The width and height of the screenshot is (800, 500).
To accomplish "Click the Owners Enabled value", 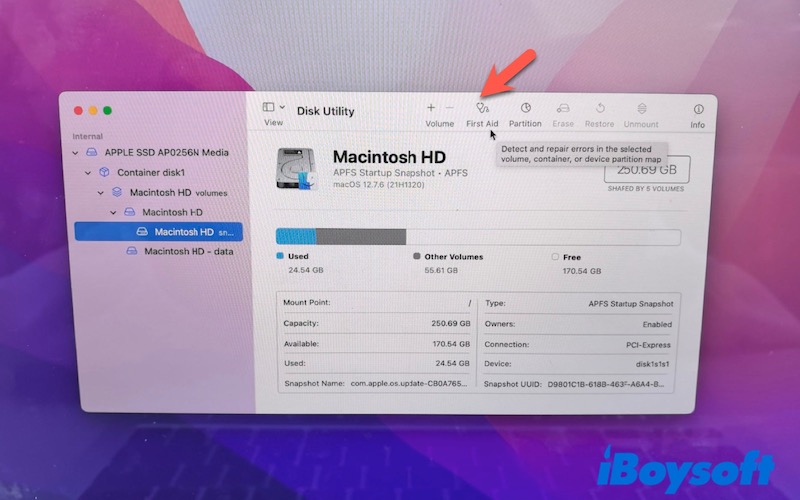I will pyautogui.click(x=657, y=324).
